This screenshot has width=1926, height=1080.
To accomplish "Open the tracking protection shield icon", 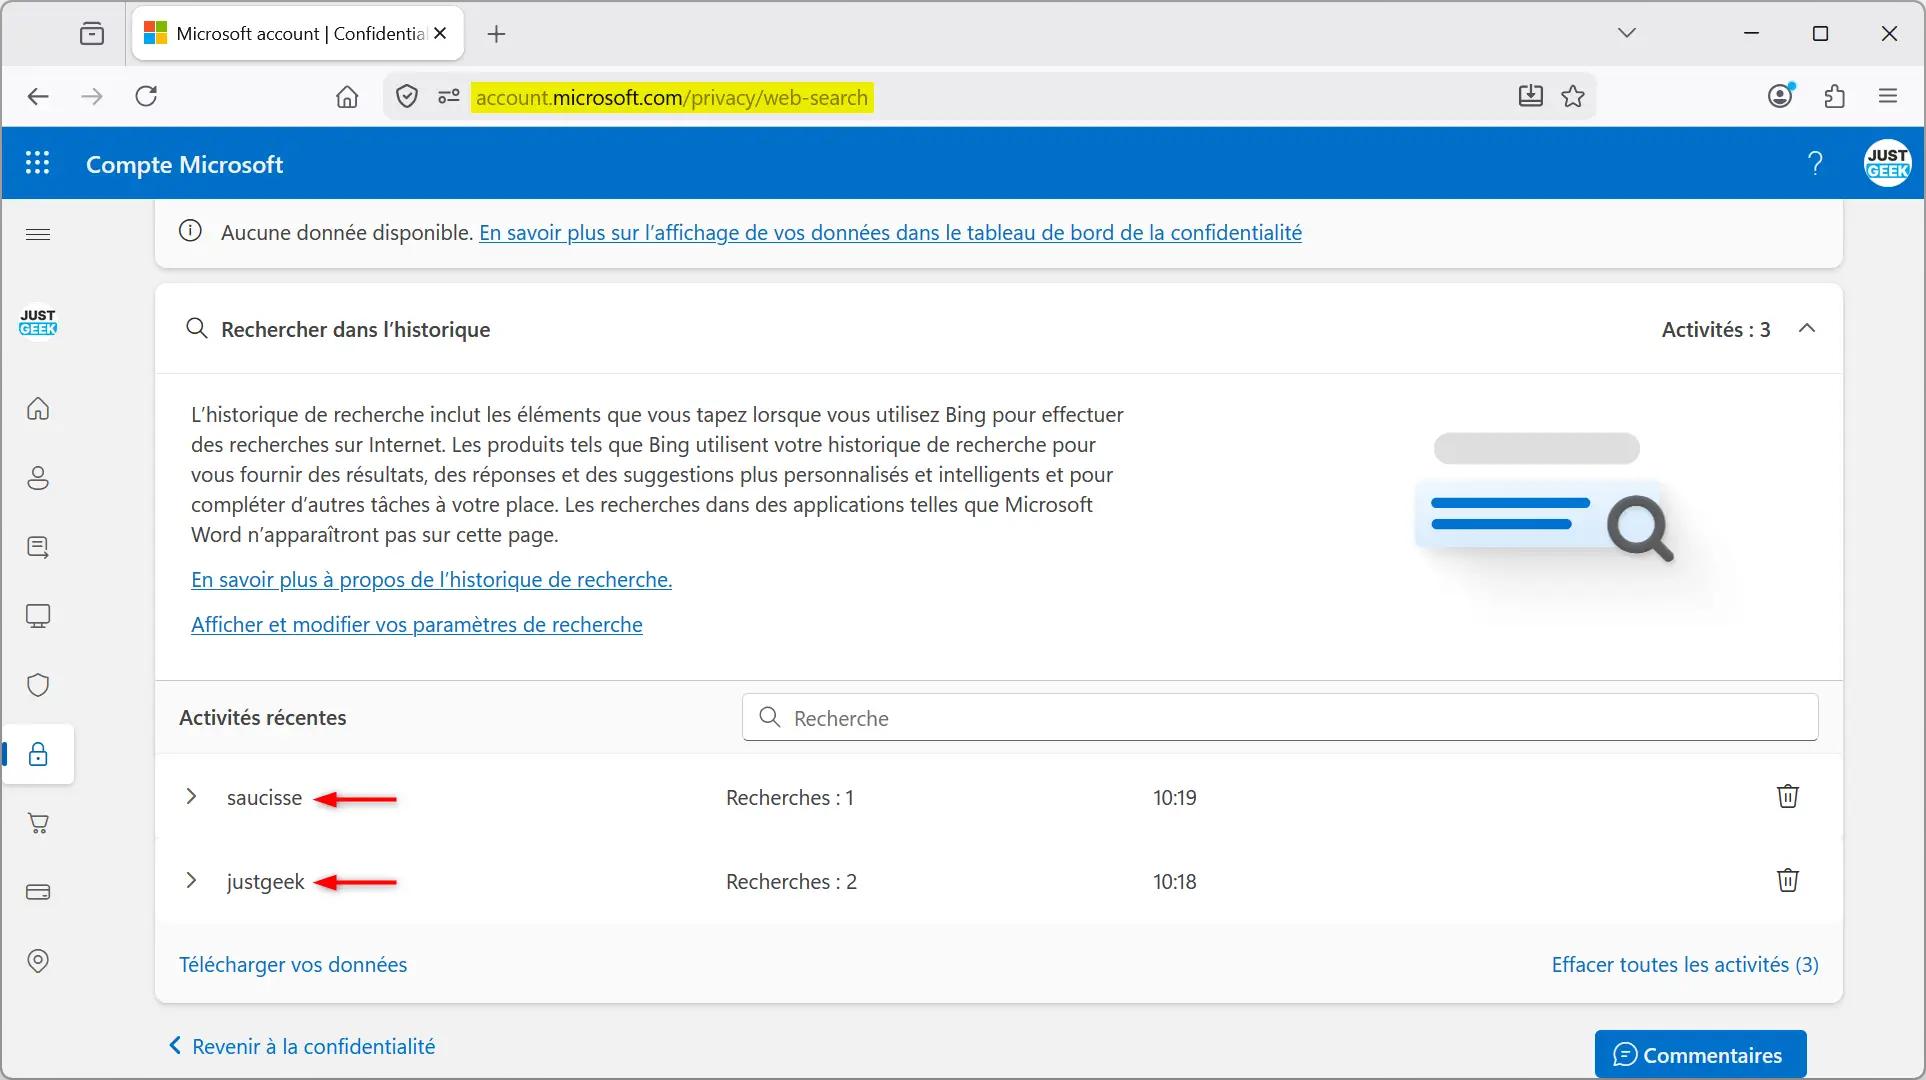I will 406,97.
